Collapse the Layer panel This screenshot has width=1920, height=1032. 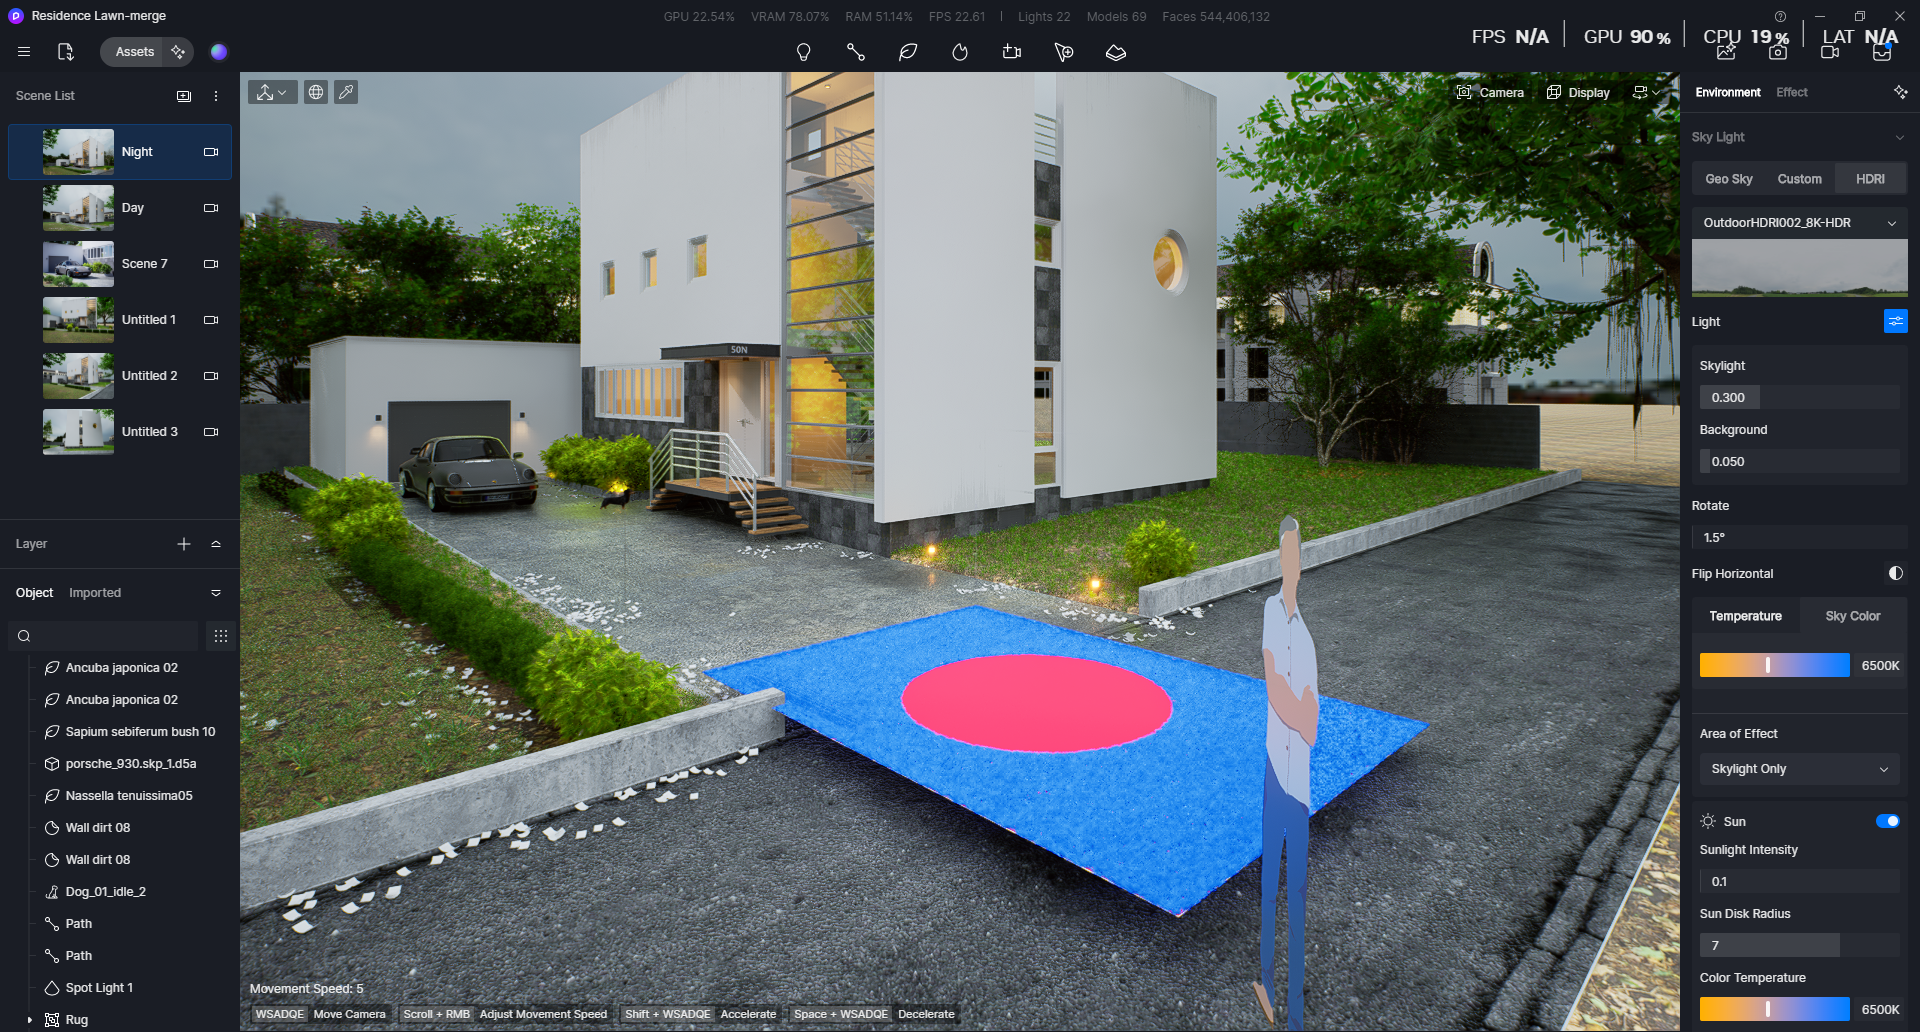point(216,544)
